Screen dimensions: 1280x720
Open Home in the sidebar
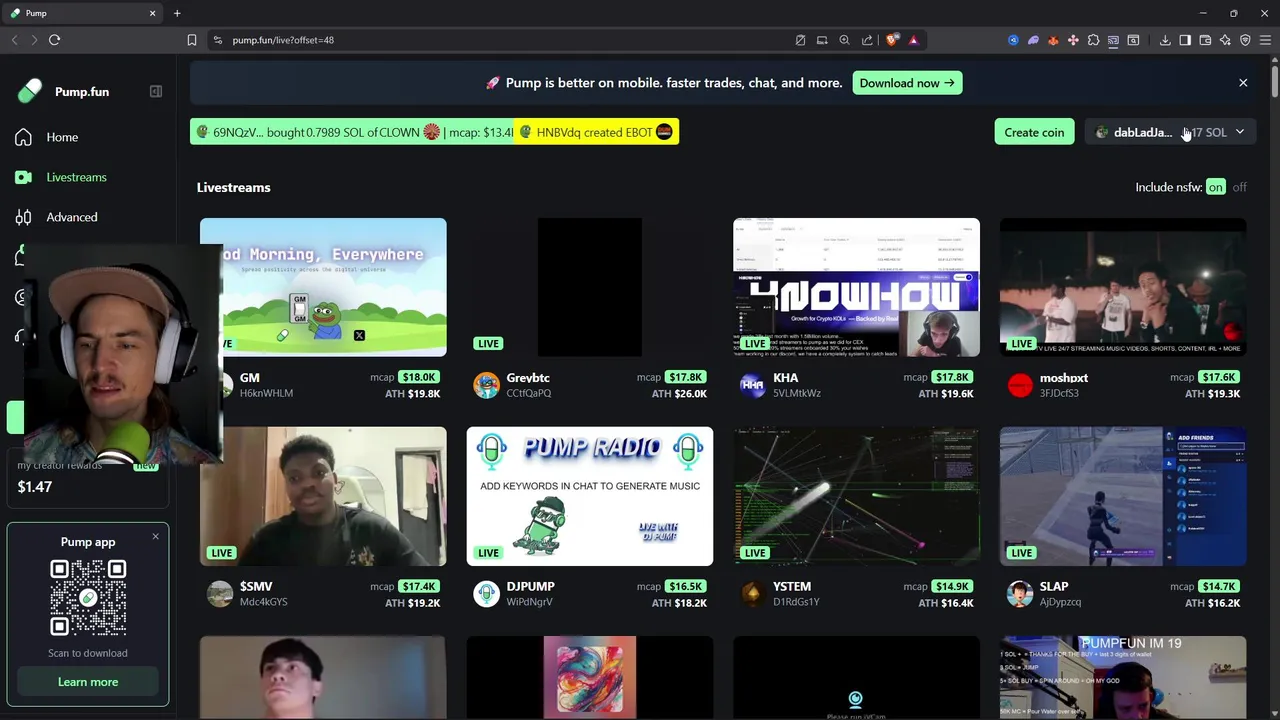[62, 137]
